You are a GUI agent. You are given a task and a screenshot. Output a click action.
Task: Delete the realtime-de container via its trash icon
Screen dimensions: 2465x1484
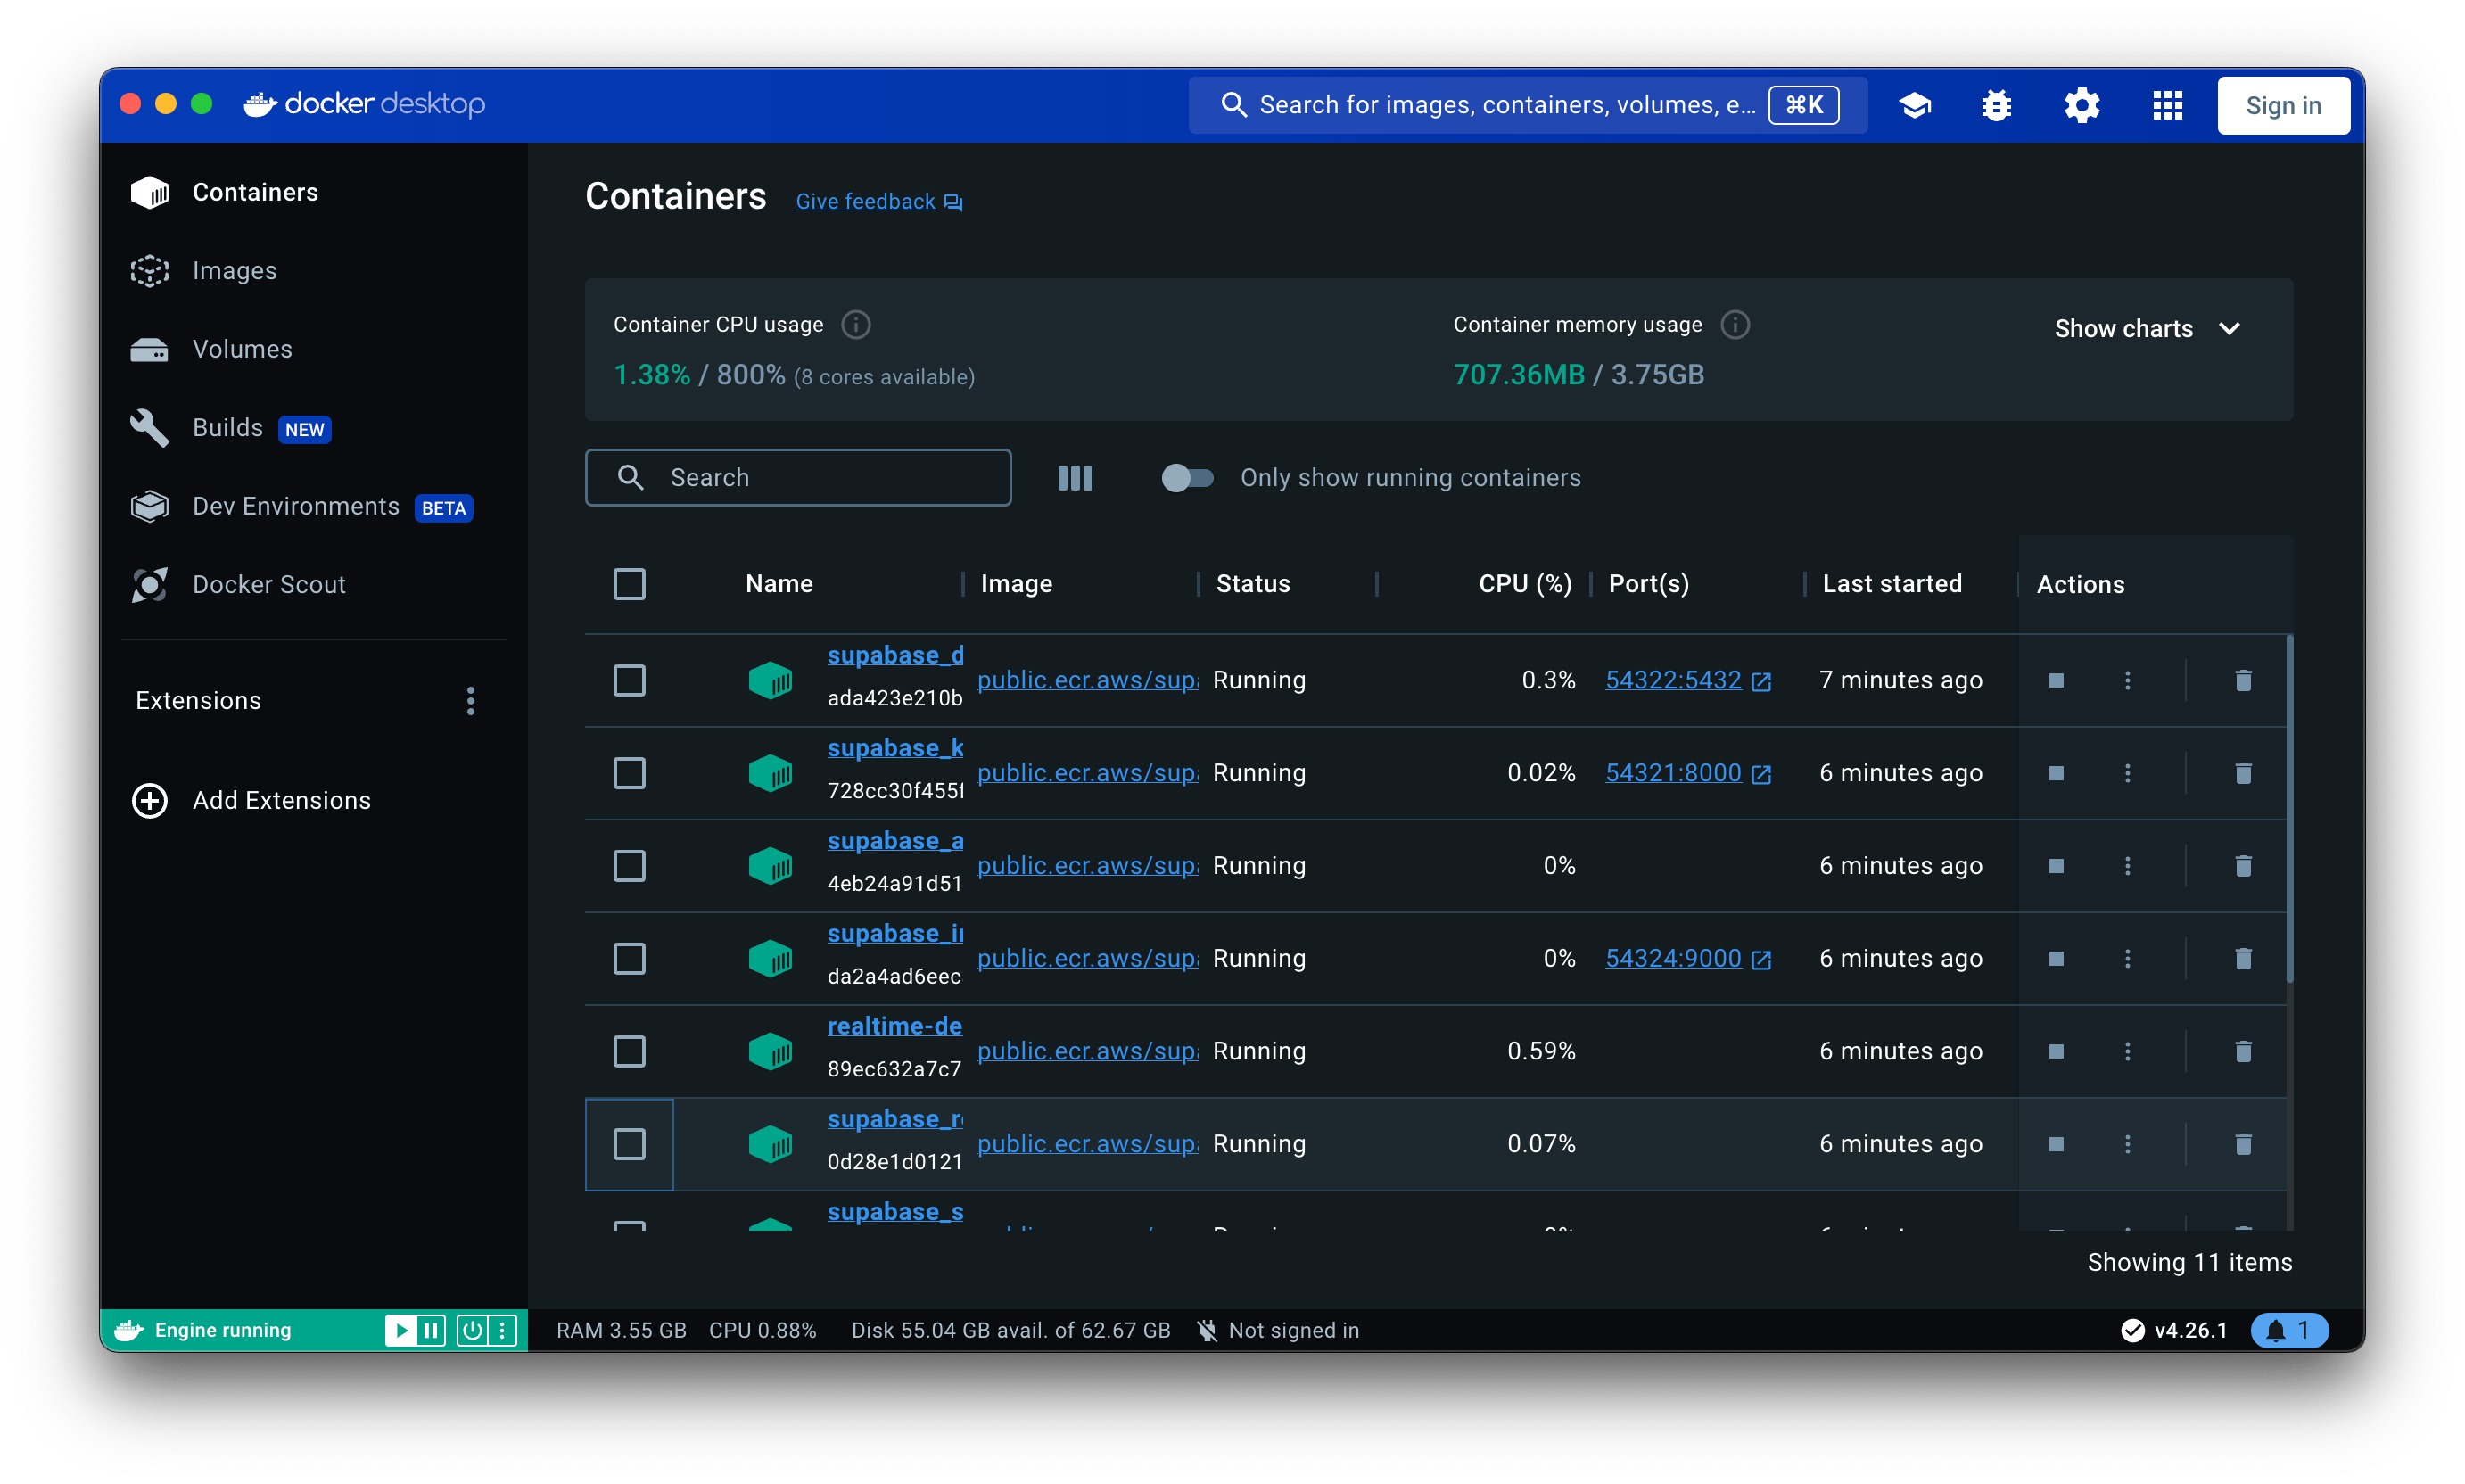tap(2243, 1051)
